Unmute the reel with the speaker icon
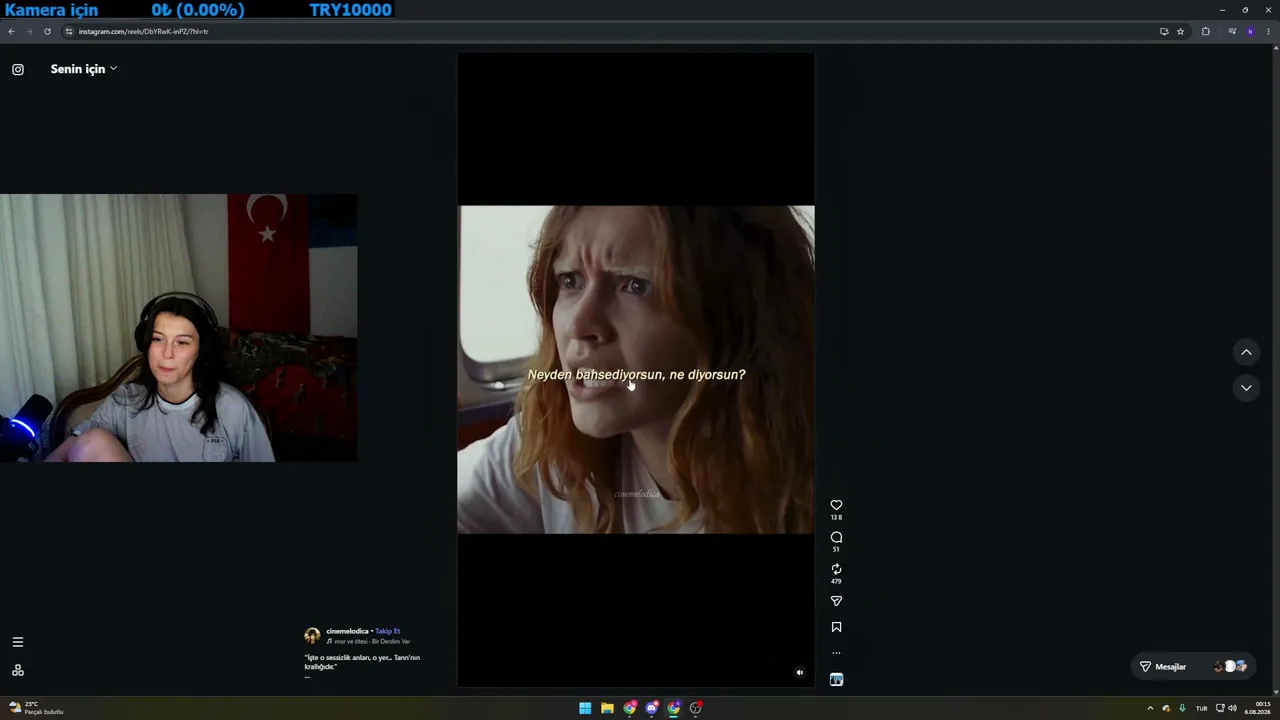This screenshot has width=1280, height=720. point(799,673)
